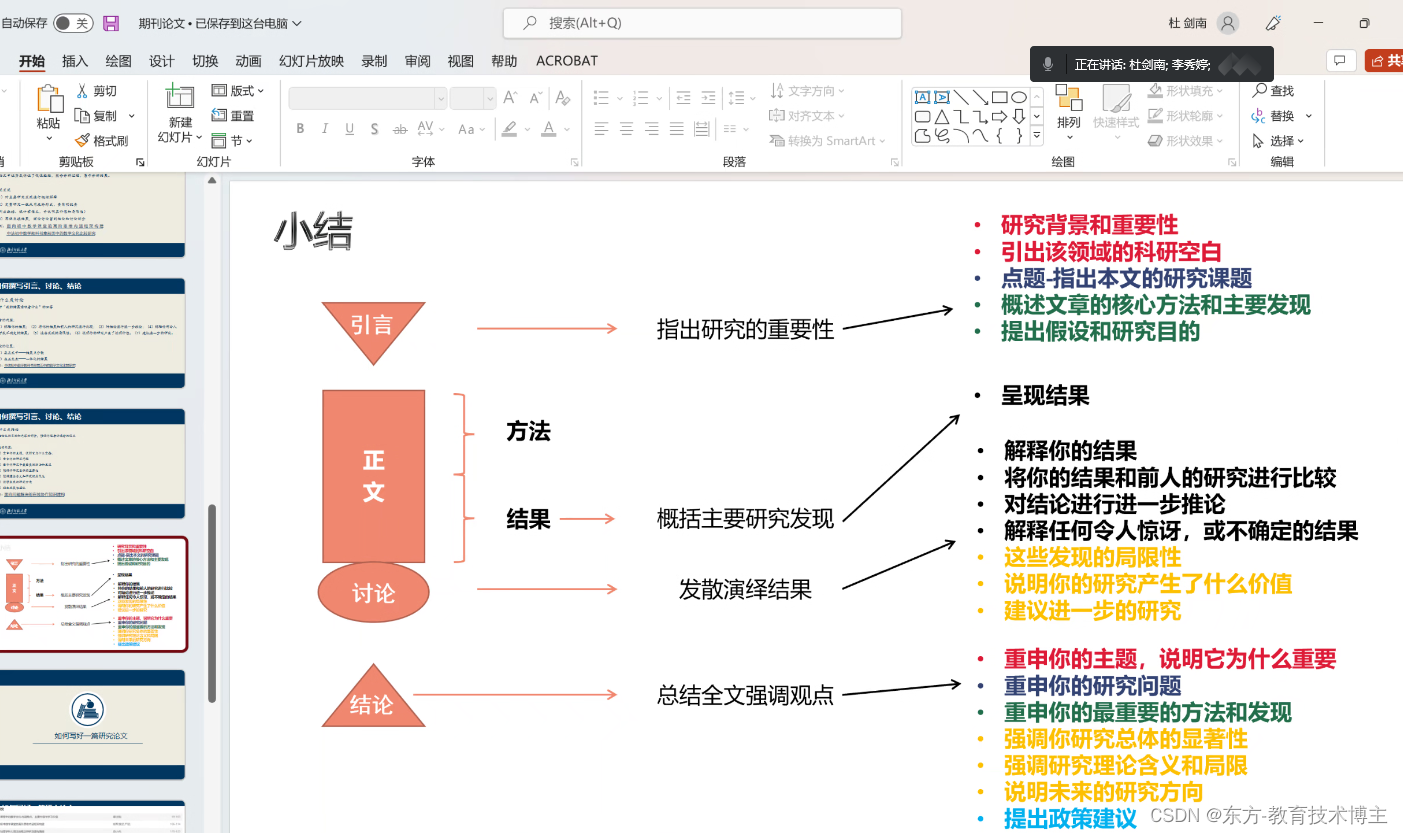
Task: Open the 幻灯片放映 tab
Action: 311,61
